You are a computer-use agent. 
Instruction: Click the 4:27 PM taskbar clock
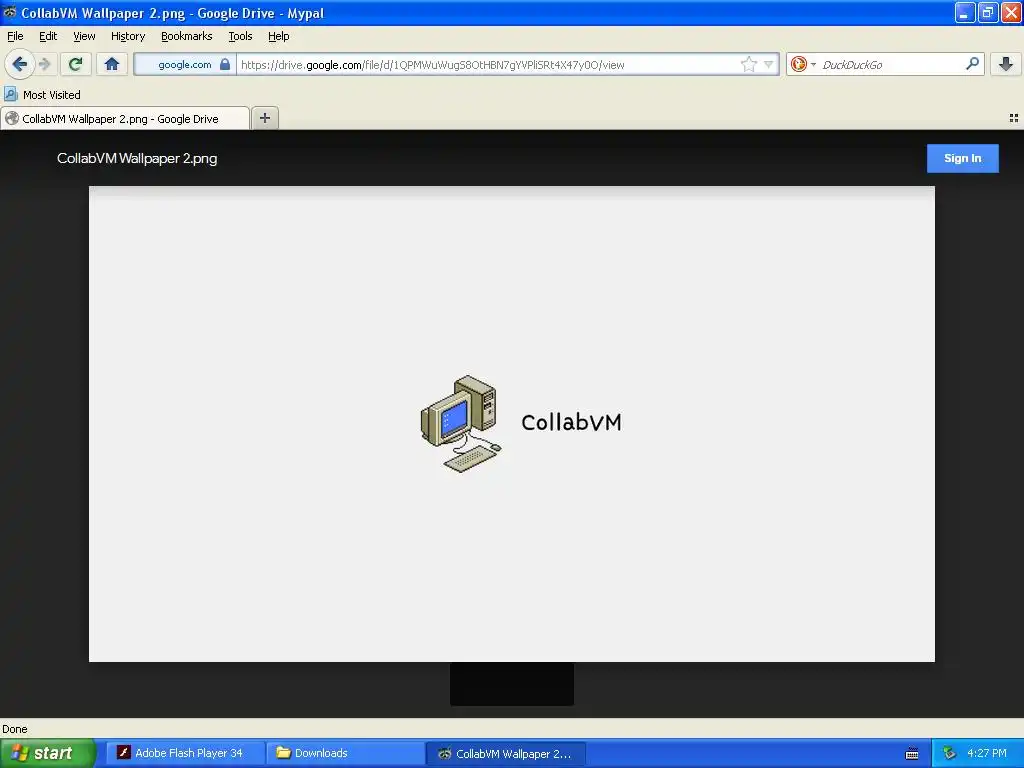[x=987, y=753]
